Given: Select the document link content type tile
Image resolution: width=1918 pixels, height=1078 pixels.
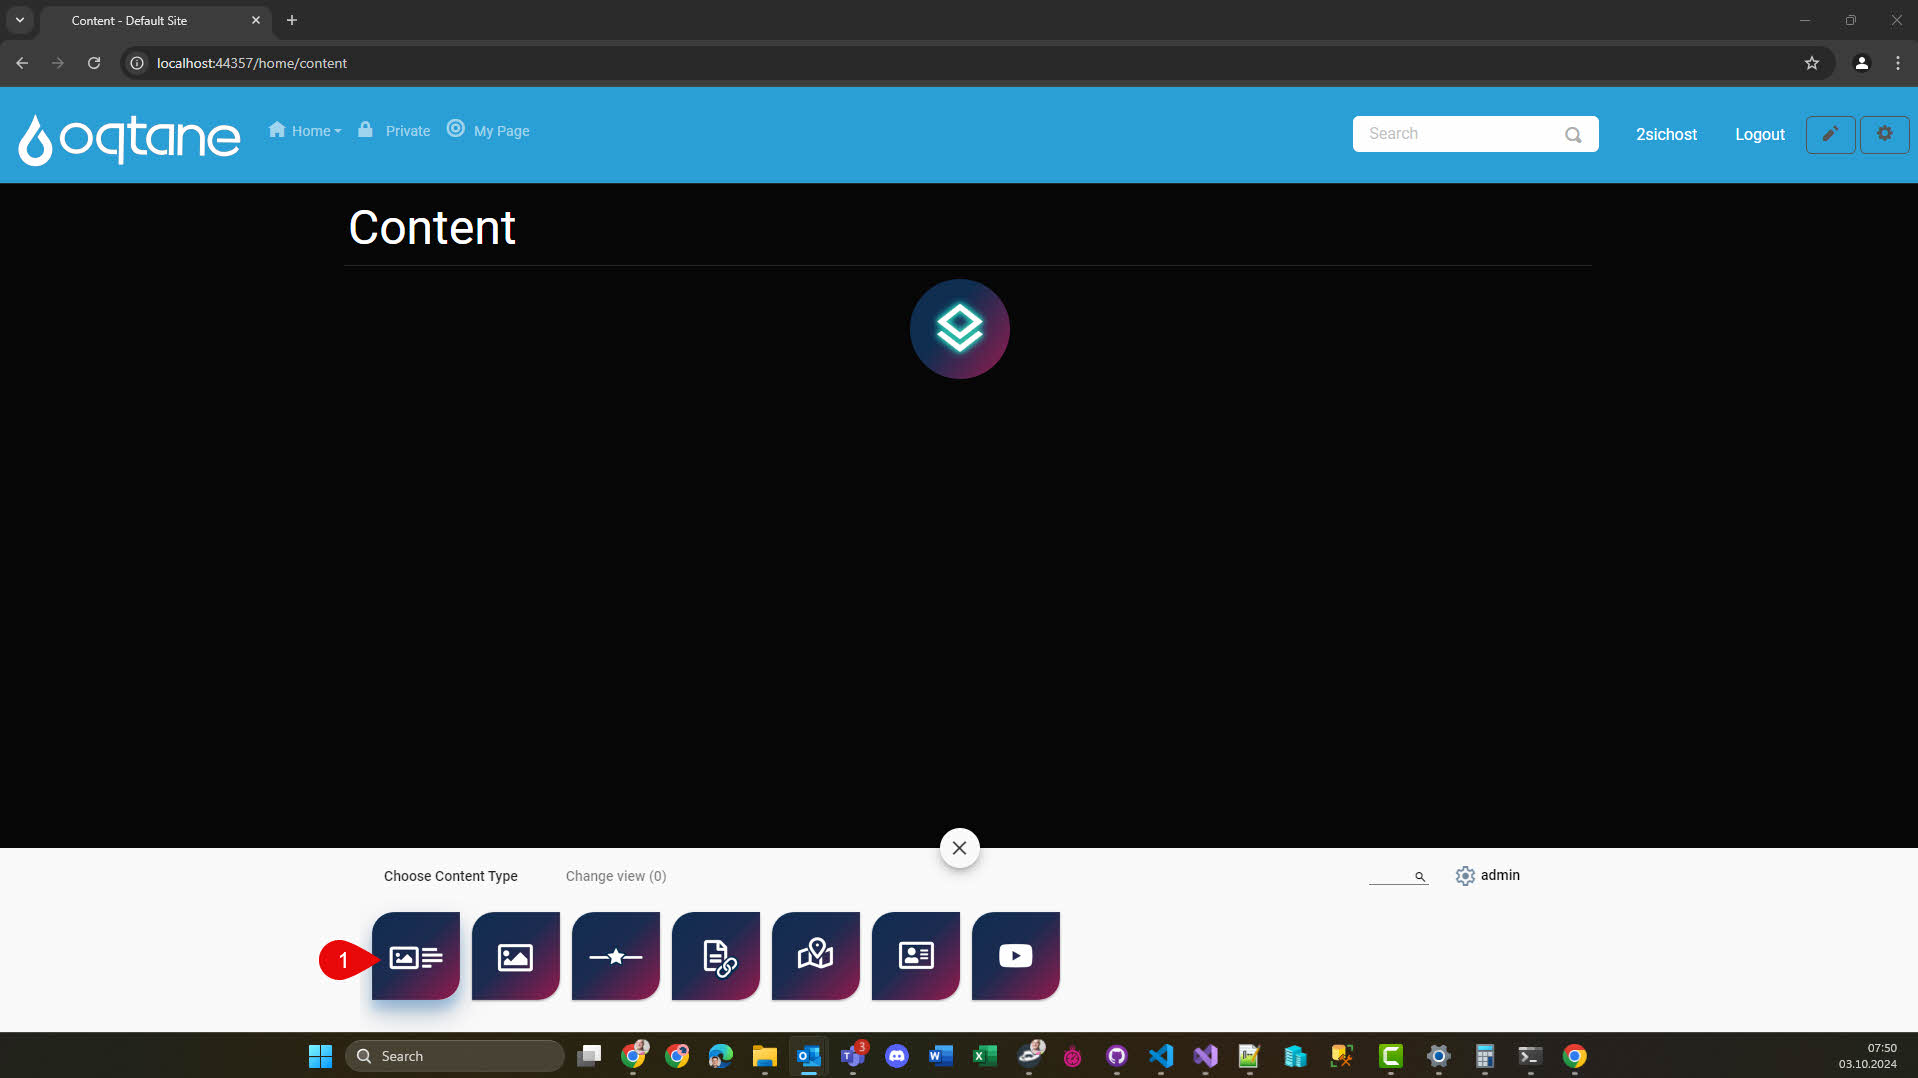Looking at the screenshot, I should (716, 956).
